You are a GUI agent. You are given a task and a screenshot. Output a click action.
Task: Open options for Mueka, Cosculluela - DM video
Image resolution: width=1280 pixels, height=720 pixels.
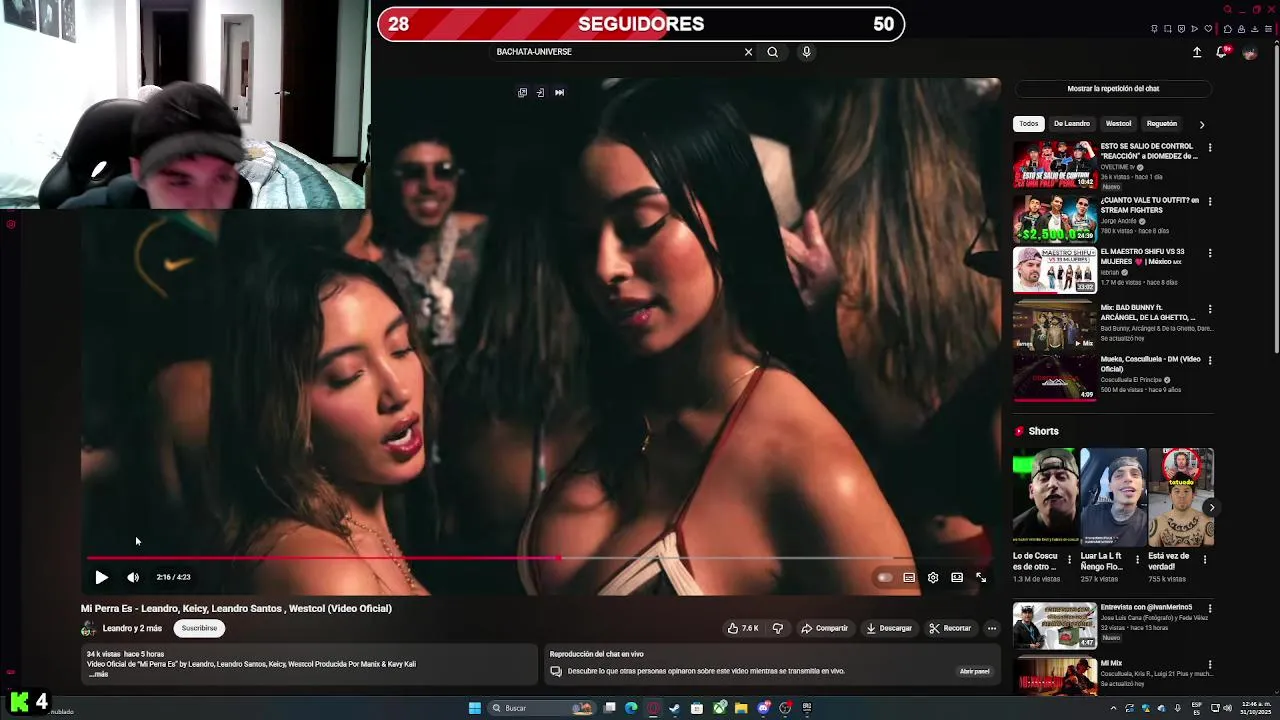click(x=1210, y=361)
